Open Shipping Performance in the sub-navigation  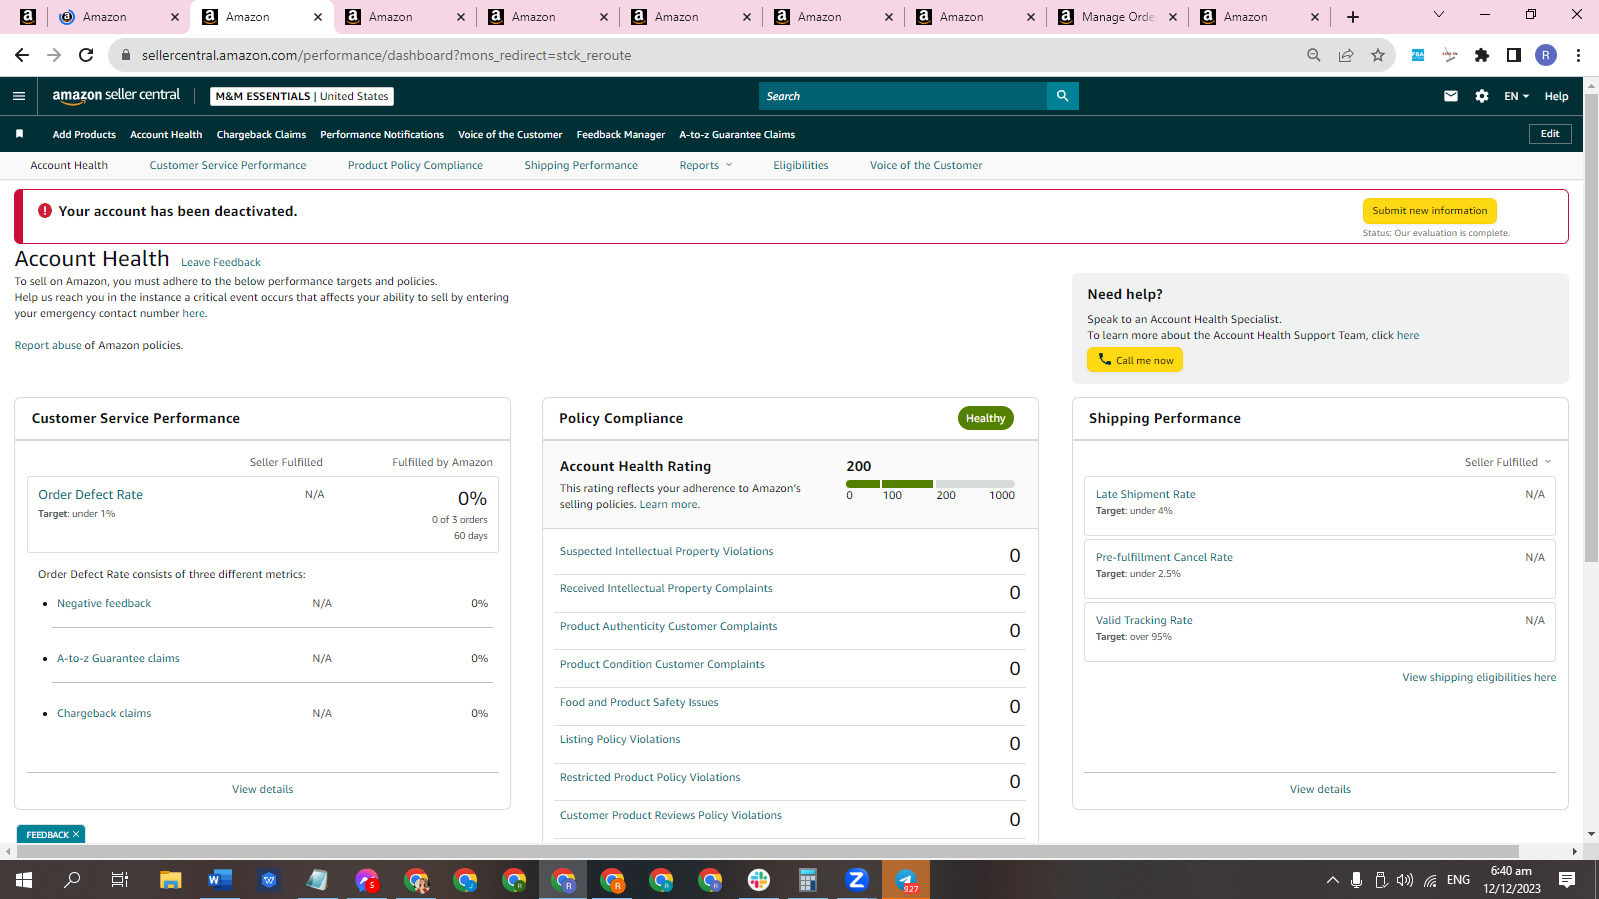tap(581, 165)
